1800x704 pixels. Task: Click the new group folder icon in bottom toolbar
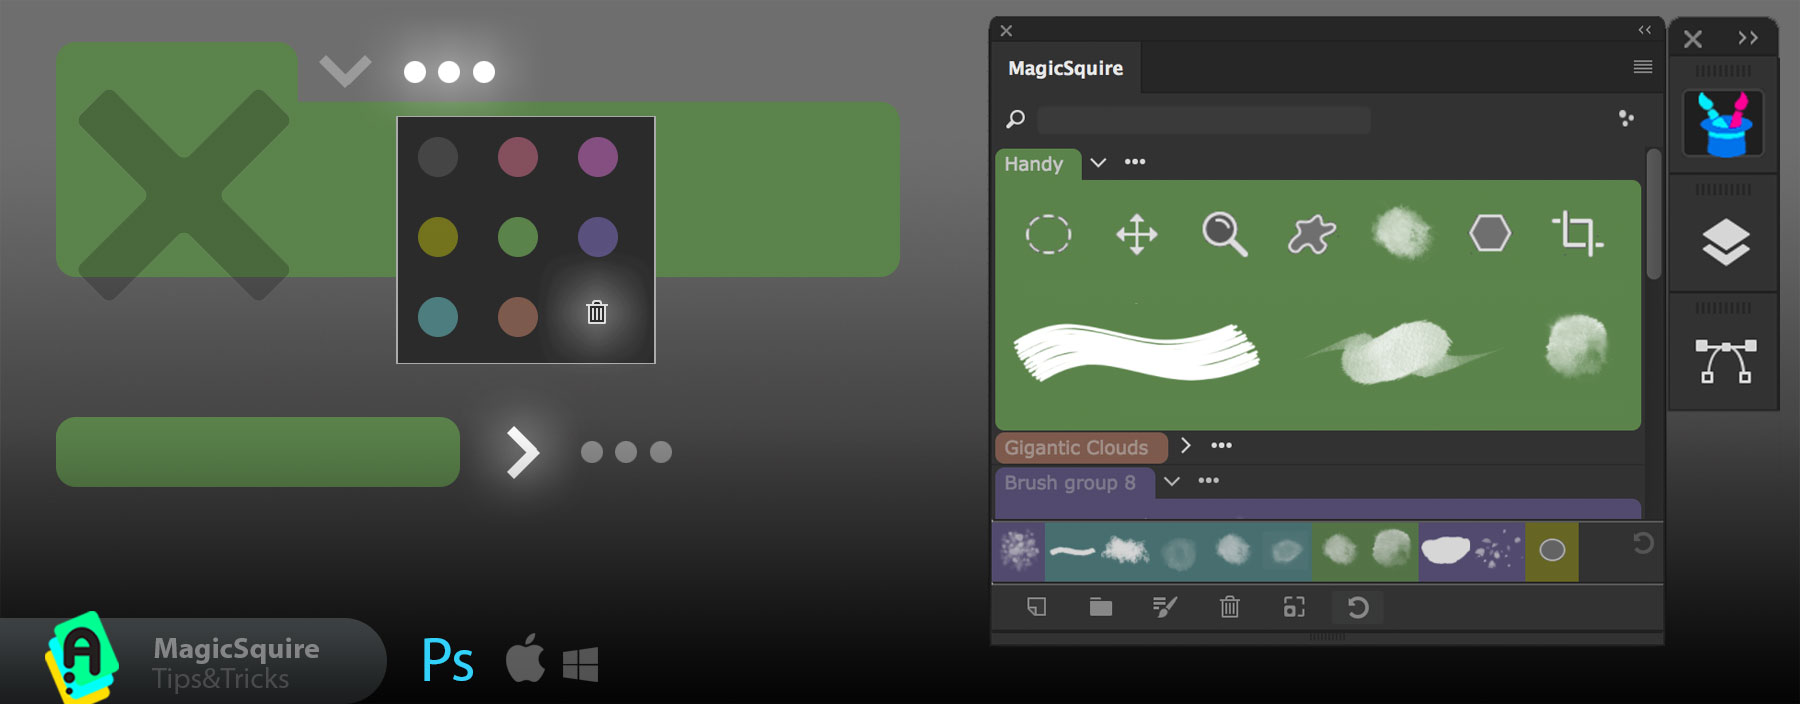tap(1101, 607)
